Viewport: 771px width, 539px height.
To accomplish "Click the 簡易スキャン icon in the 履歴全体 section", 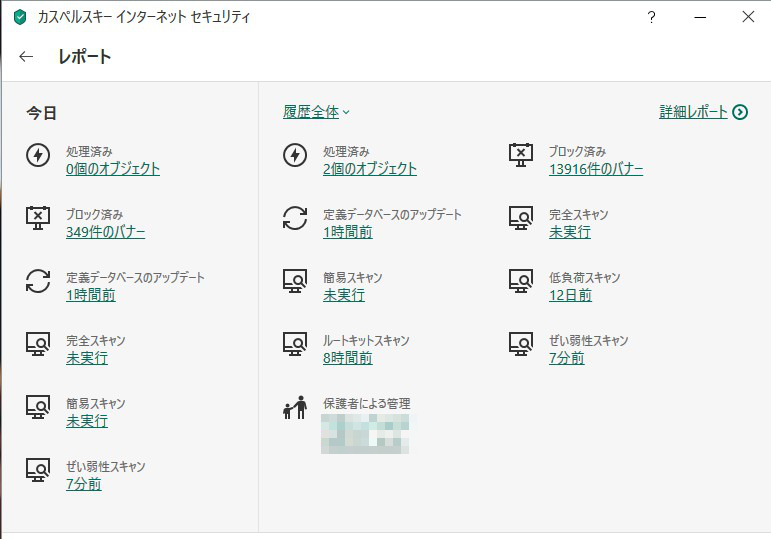I will click(x=295, y=281).
